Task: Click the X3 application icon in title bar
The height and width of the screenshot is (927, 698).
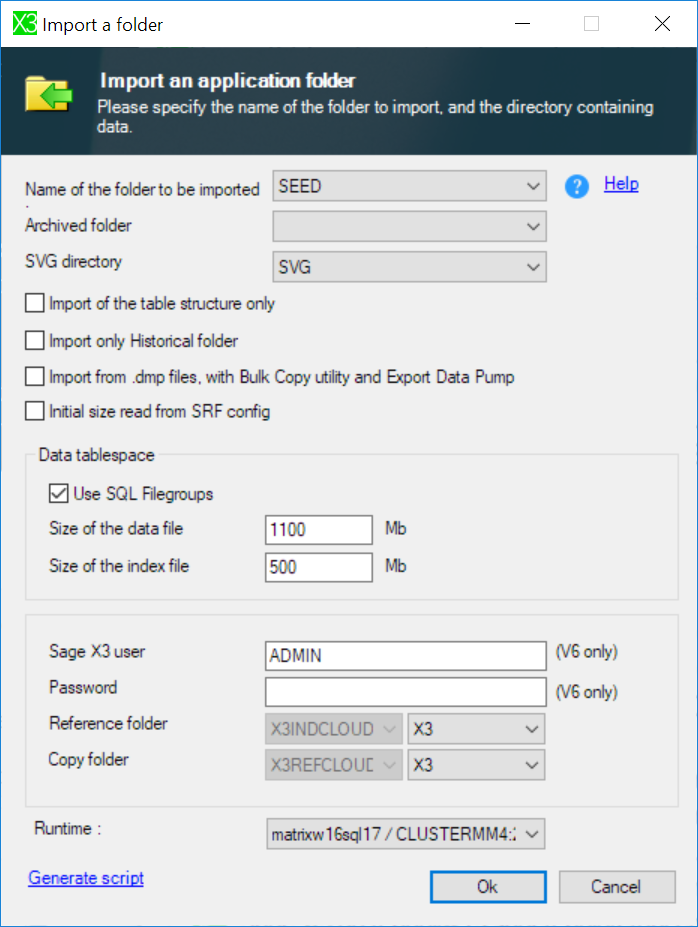Action: [x=25, y=24]
